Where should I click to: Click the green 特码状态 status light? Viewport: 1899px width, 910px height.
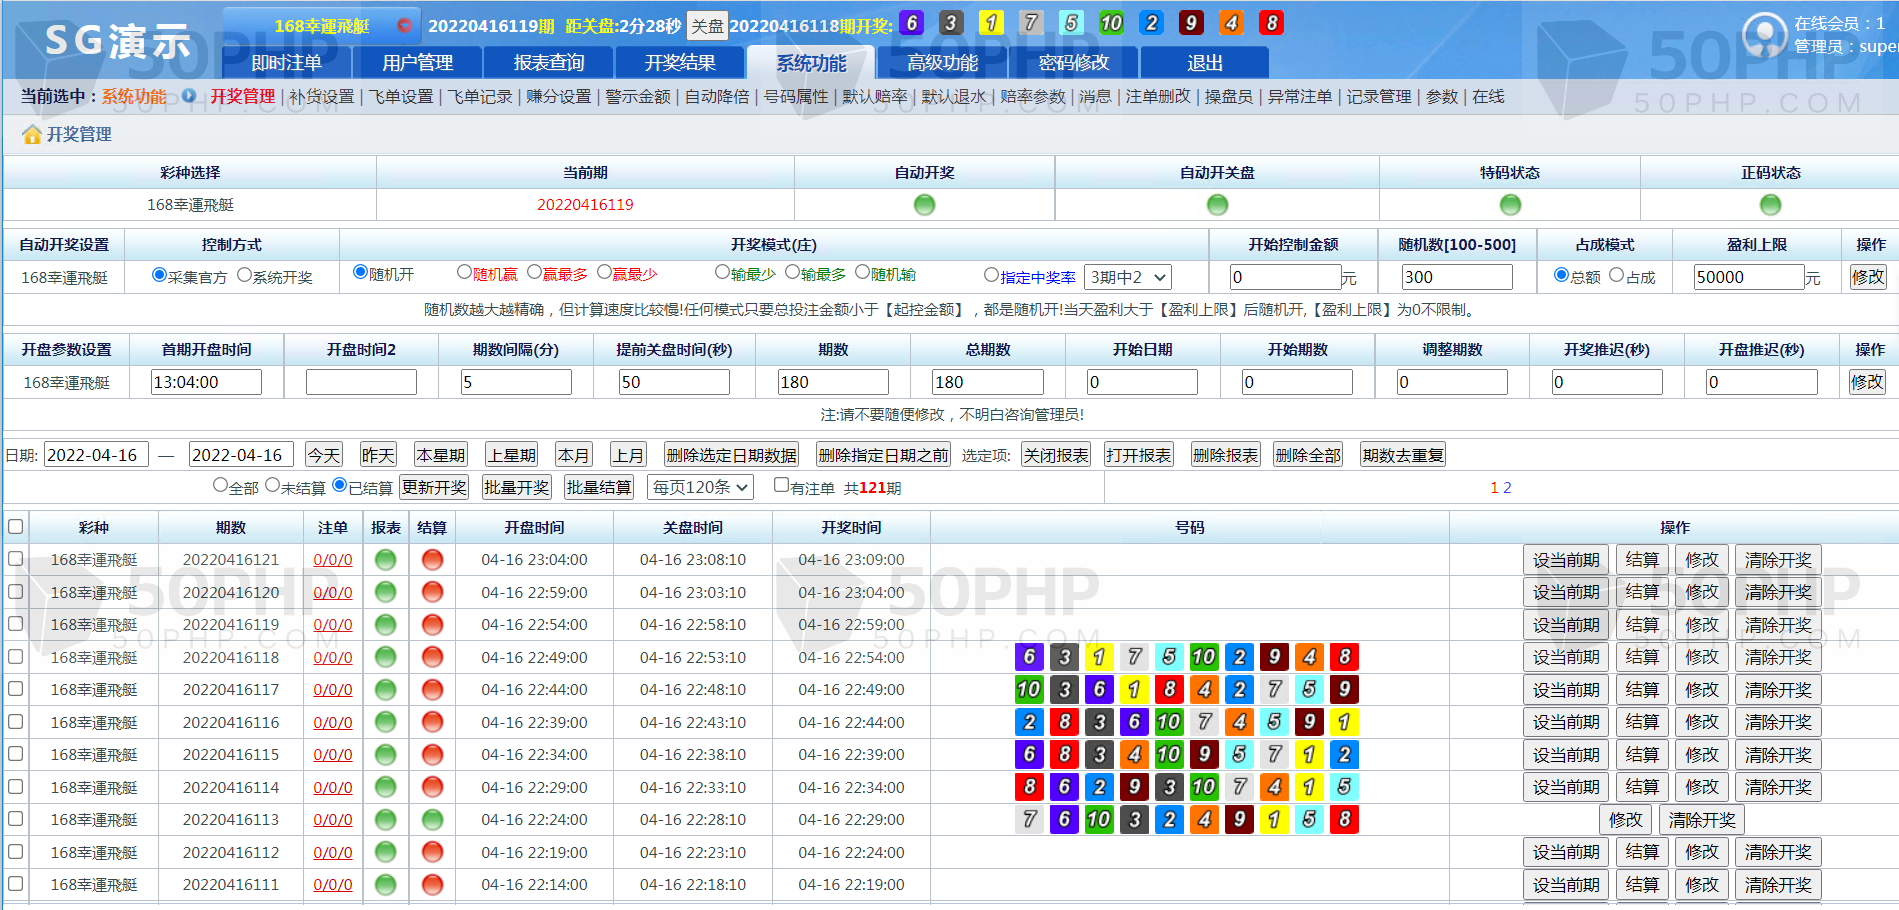point(1510,205)
